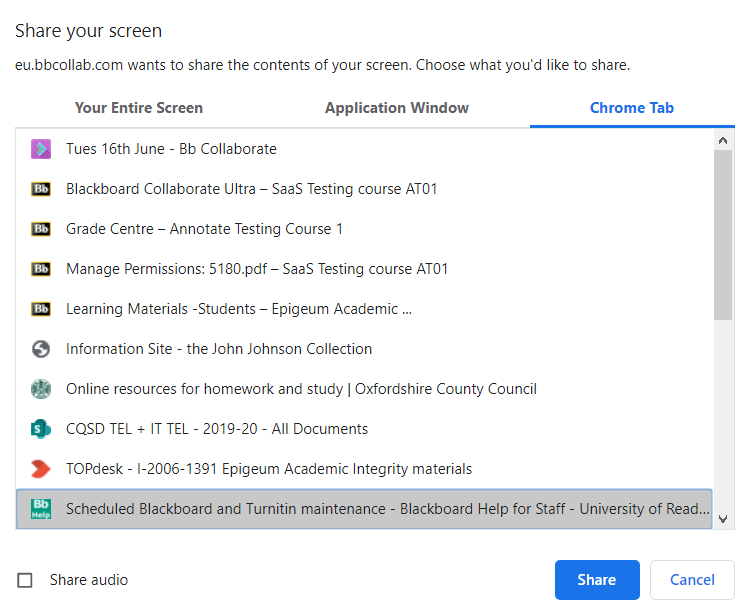The height and width of the screenshot is (612, 745).
Task: Click the Grade Centre Bb favicon
Action: point(41,229)
